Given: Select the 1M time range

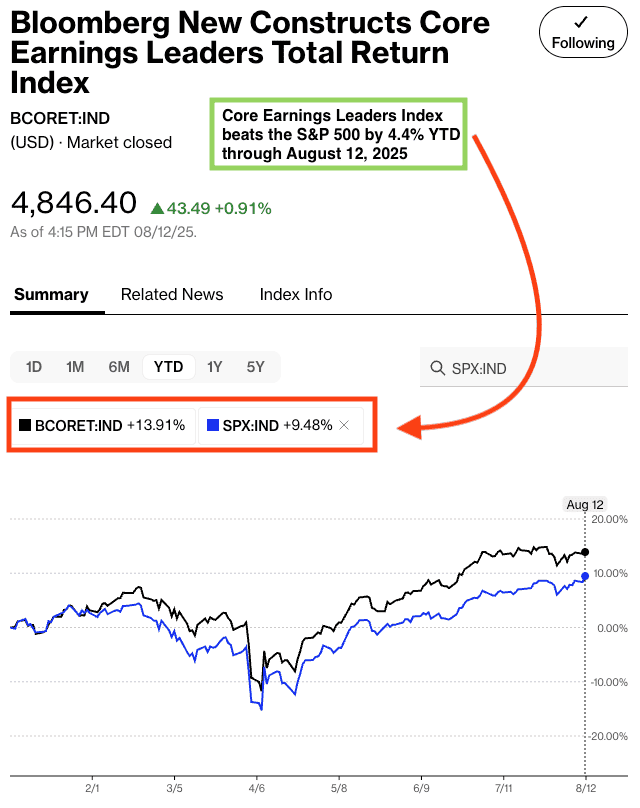Looking at the screenshot, I should coord(75,367).
